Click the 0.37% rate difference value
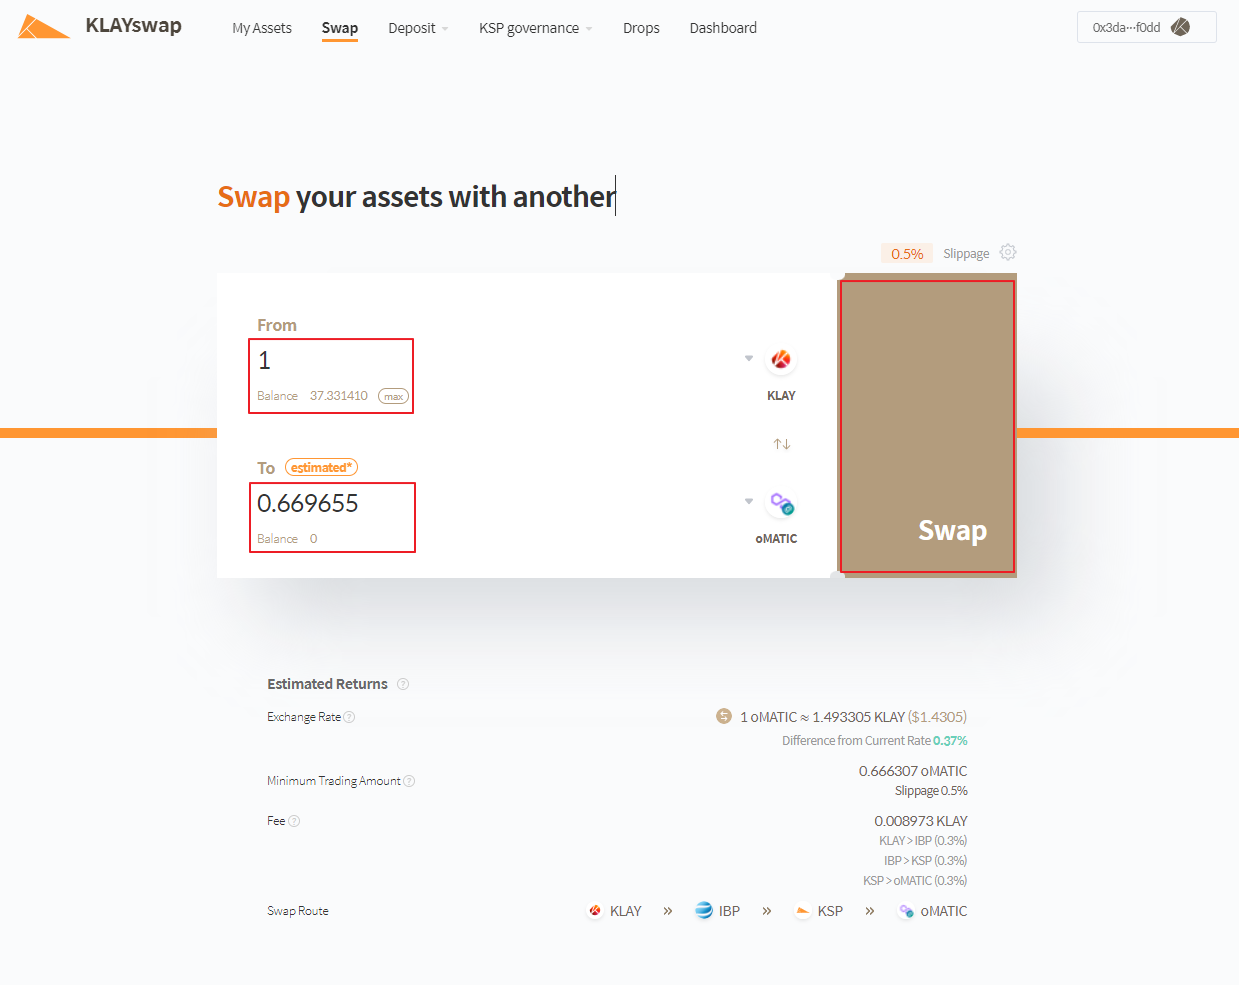Image resolution: width=1239 pixels, height=985 pixels. click(950, 741)
